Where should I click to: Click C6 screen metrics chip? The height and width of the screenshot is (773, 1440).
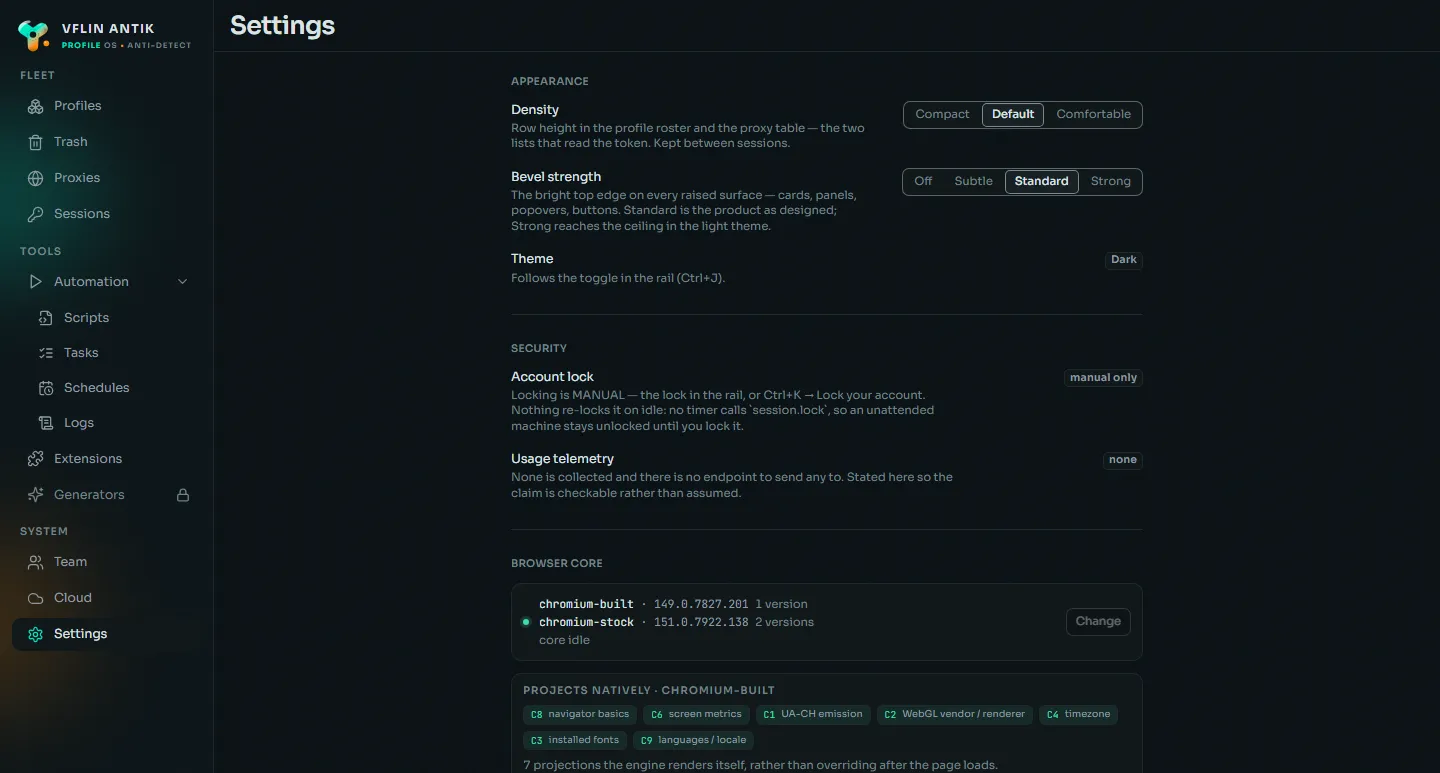click(696, 714)
